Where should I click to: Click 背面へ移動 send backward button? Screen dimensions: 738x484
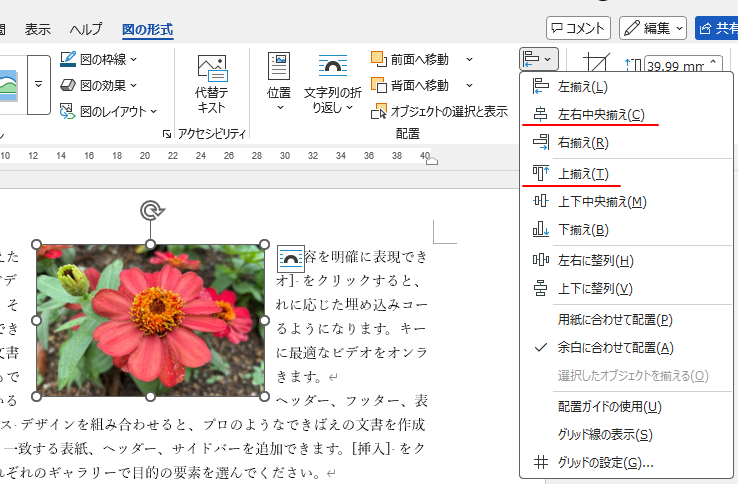point(410,85)
